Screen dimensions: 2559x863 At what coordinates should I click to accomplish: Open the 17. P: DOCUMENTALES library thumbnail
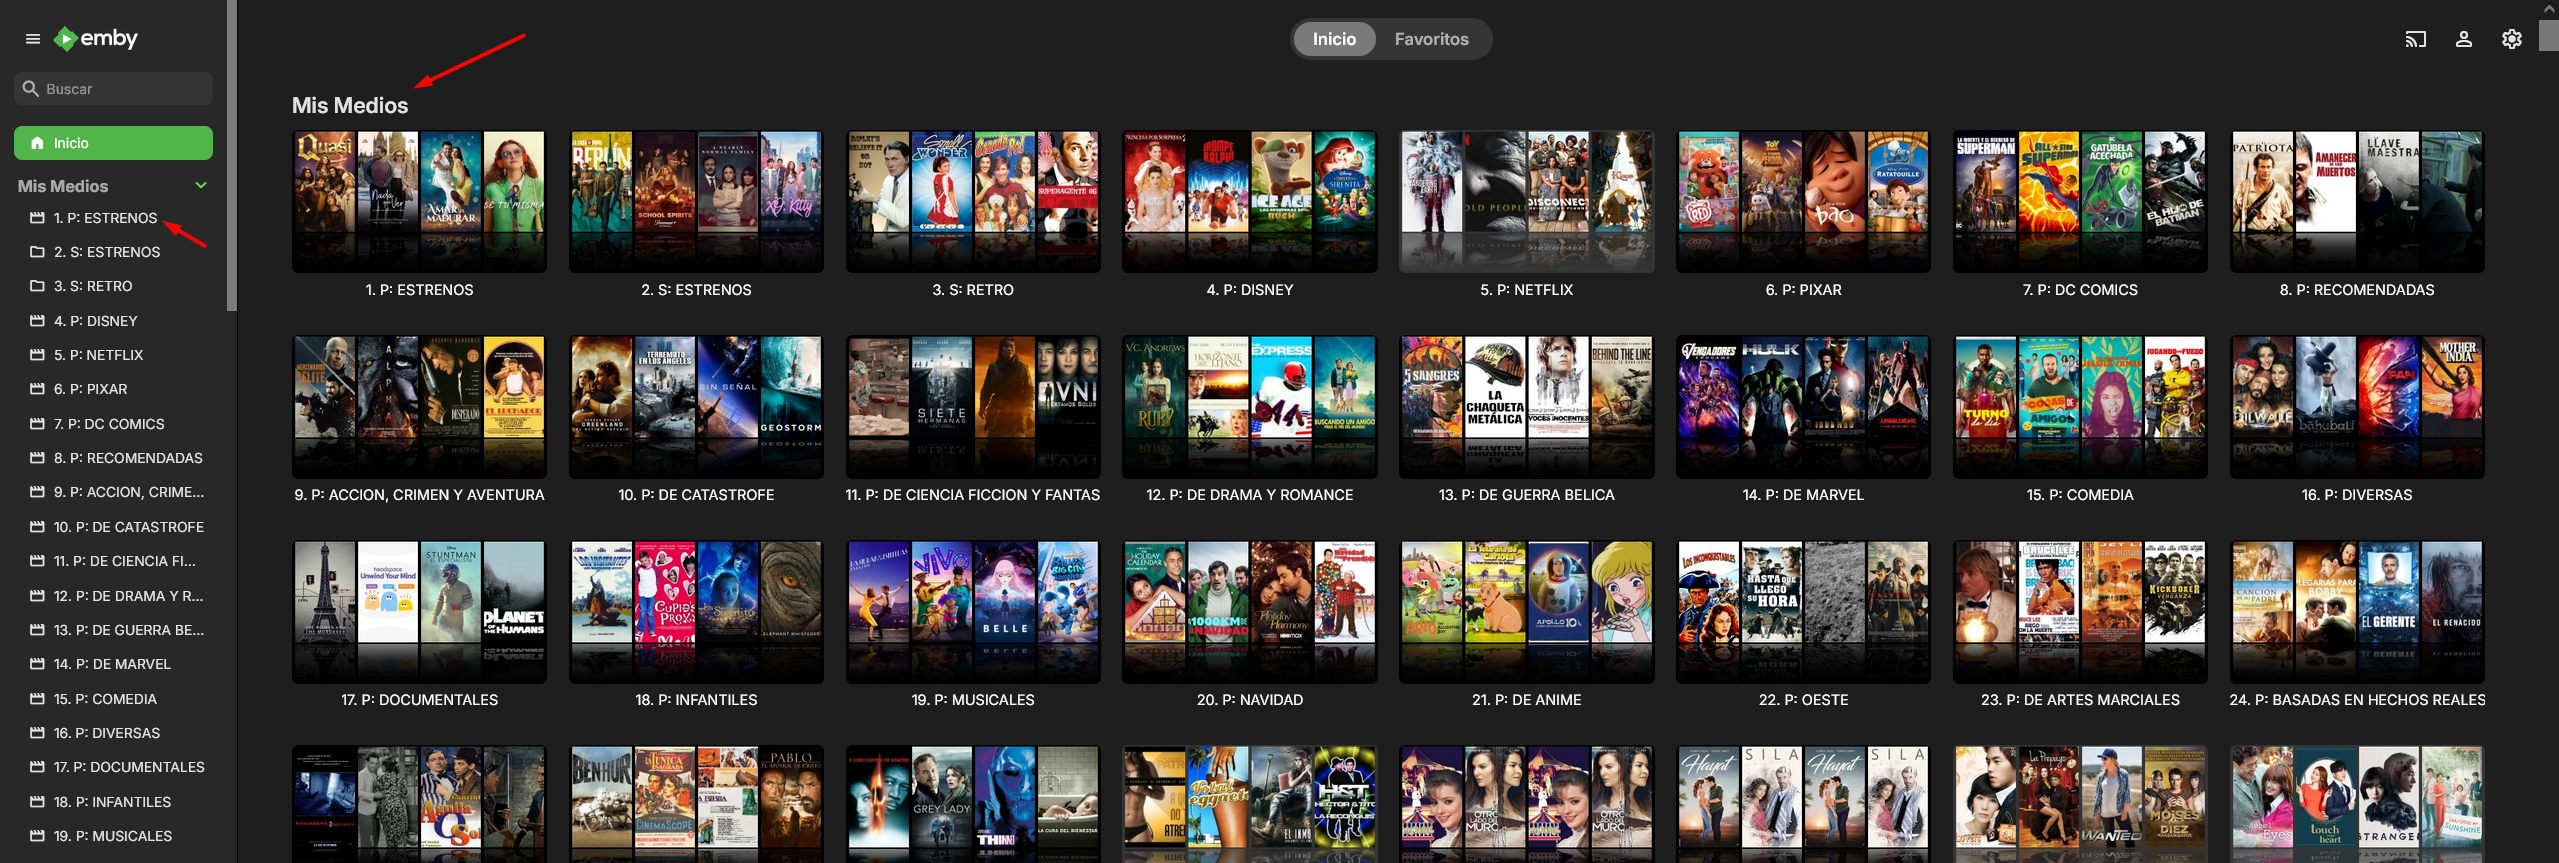tap(419, 611)
